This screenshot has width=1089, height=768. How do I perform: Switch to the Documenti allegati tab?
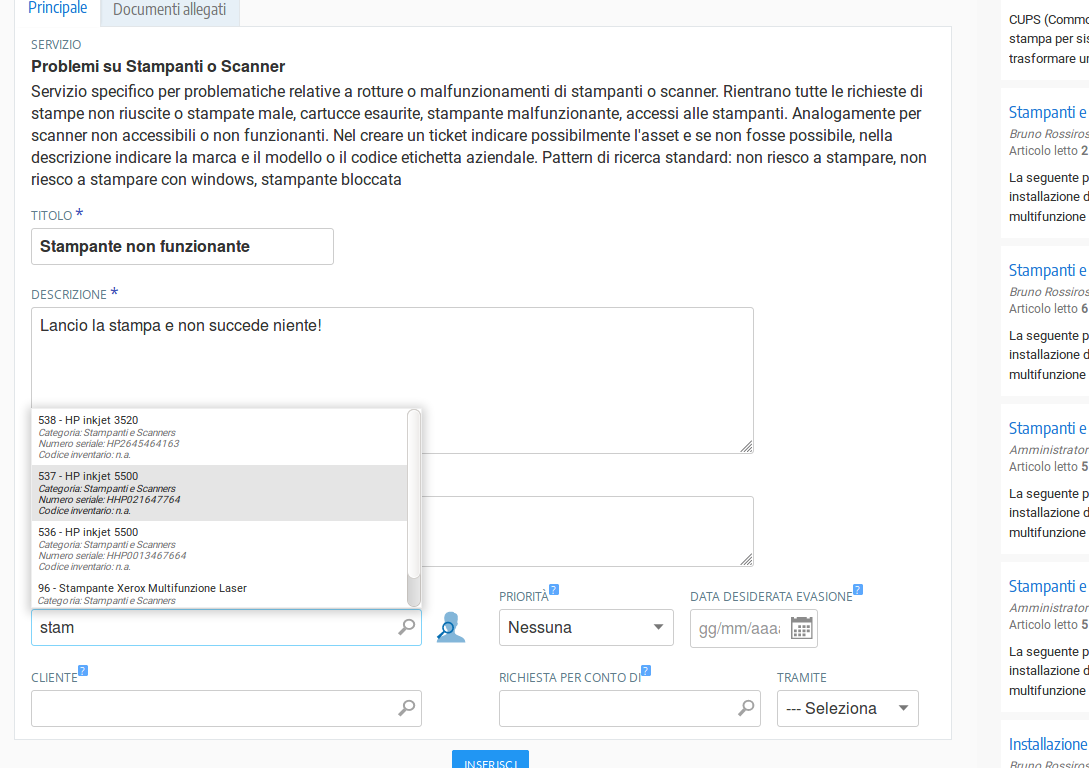pyautogui.click(x=169, y=10)
